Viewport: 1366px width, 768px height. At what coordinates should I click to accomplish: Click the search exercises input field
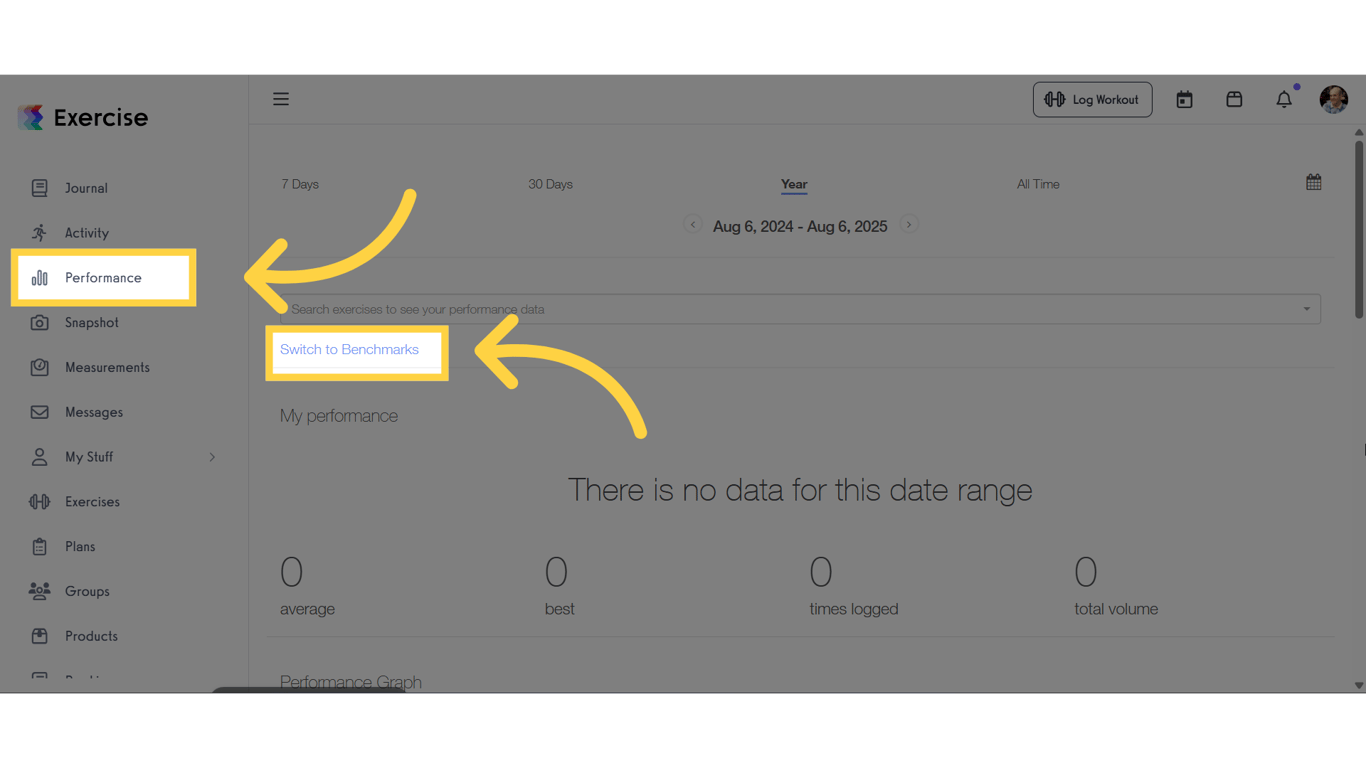(800, 309)
